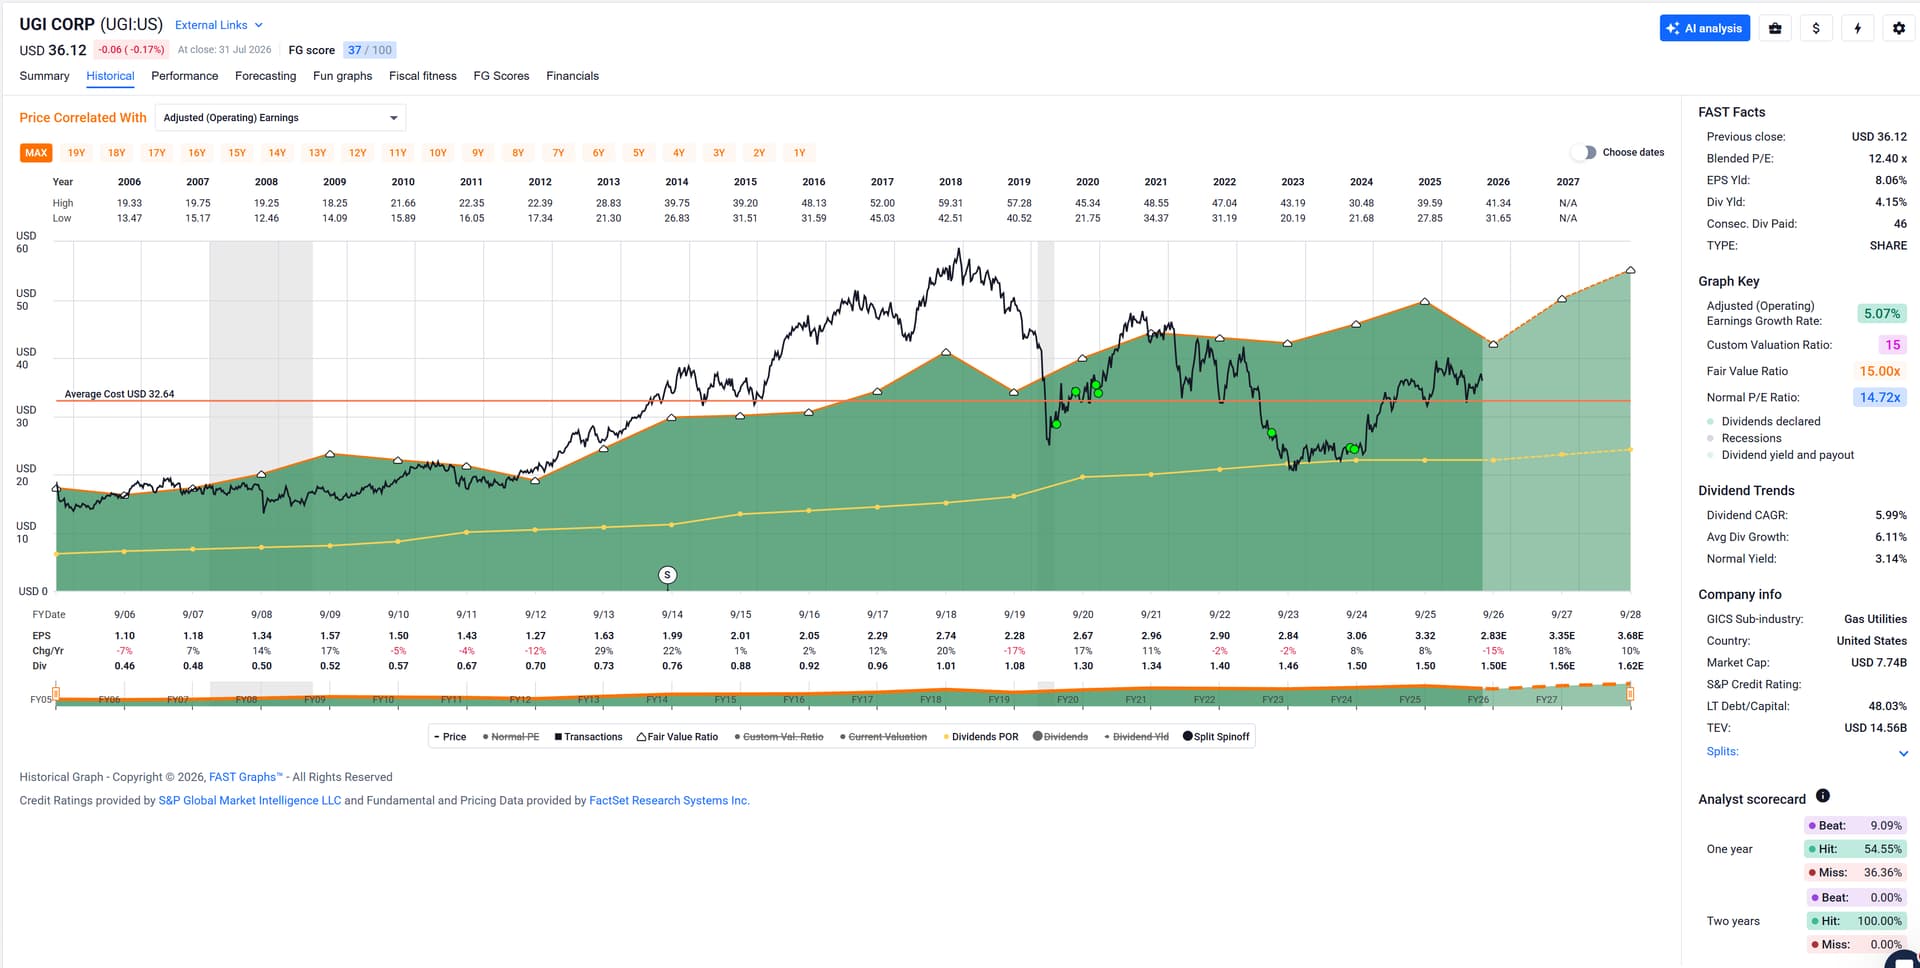This screenshot has width=1920, height=968.
Task: Toggle the Choose dates switch
Action: (x=1583, y=152)
